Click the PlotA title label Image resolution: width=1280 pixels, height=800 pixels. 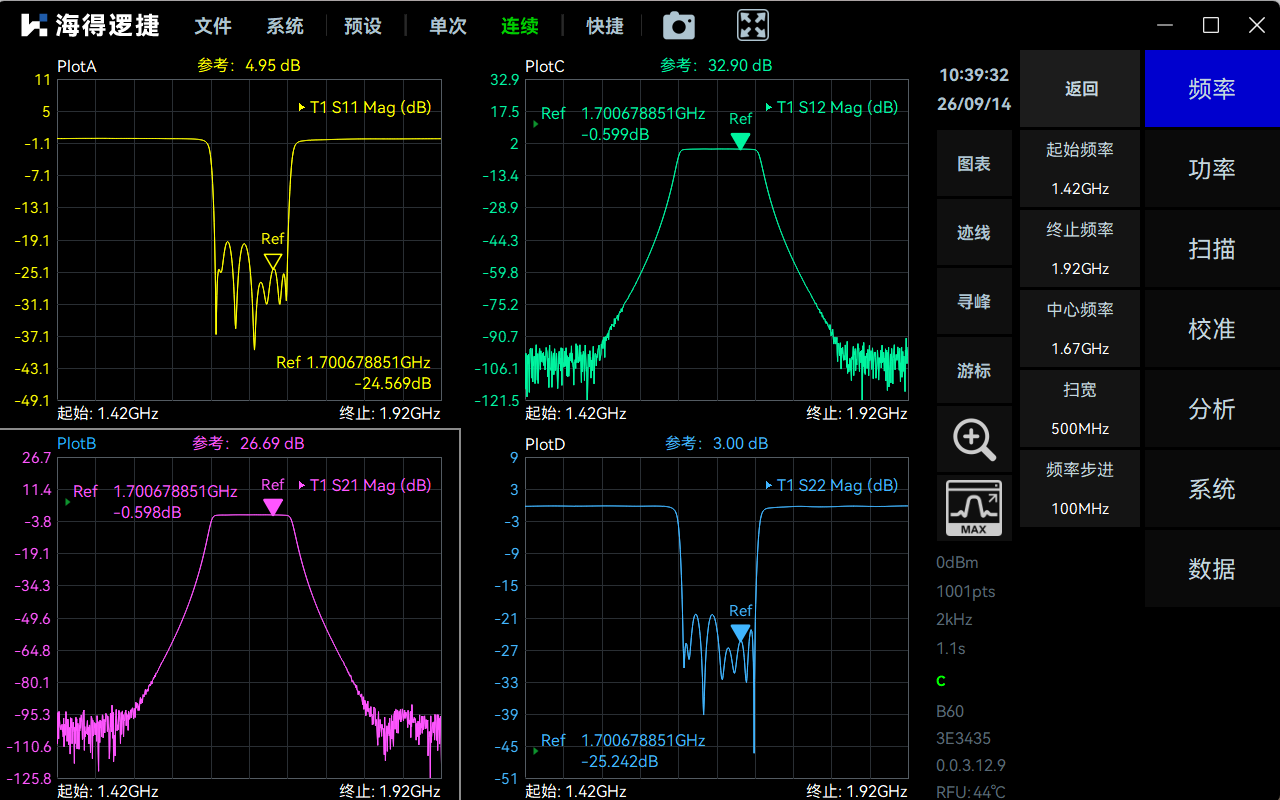coord(77,67)
